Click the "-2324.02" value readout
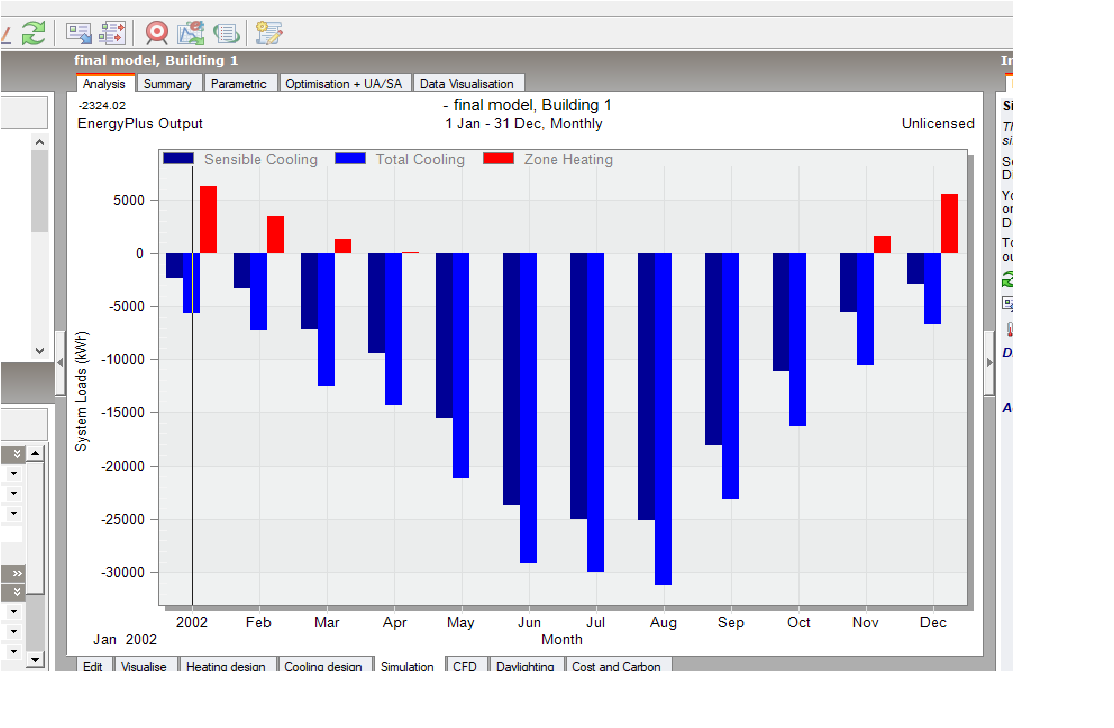1114x728 pixels. (x=102, y=105)
